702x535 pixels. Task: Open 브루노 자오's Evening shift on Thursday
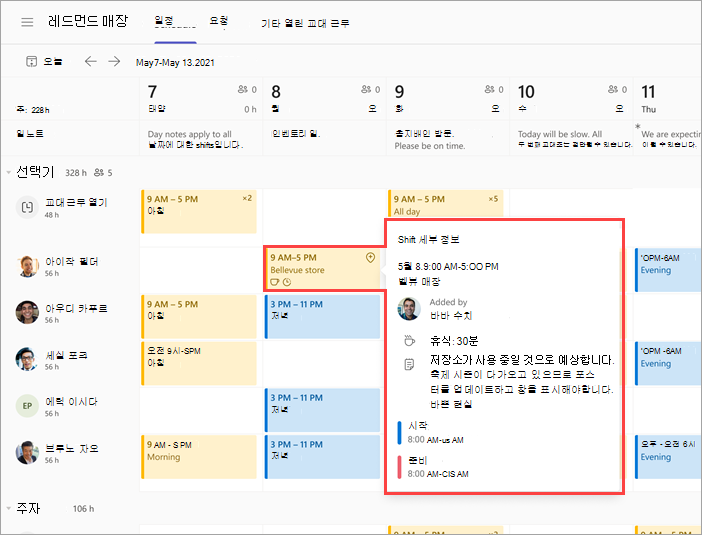pyautogui.click(x=668, y=457)
